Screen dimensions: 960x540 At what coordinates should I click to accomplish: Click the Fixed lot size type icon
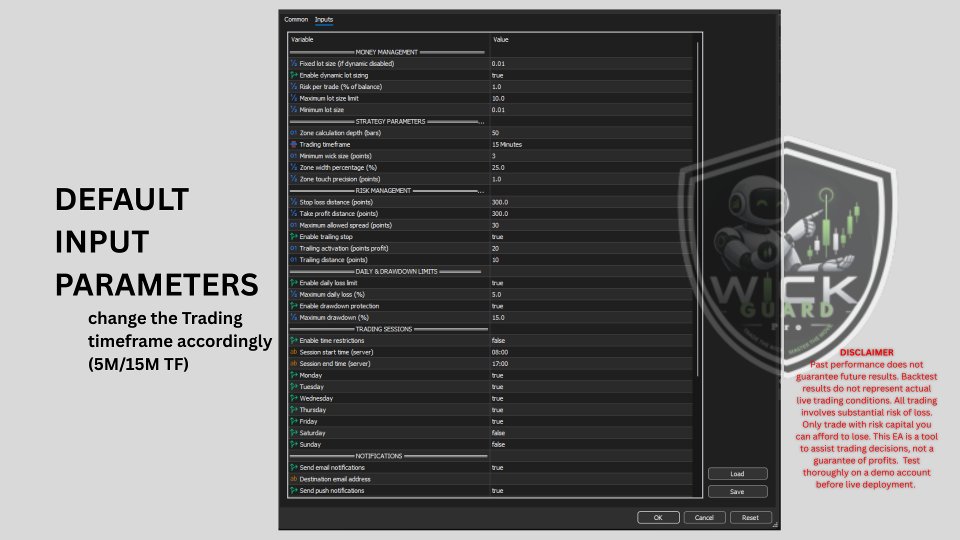[x=294, y=64]
